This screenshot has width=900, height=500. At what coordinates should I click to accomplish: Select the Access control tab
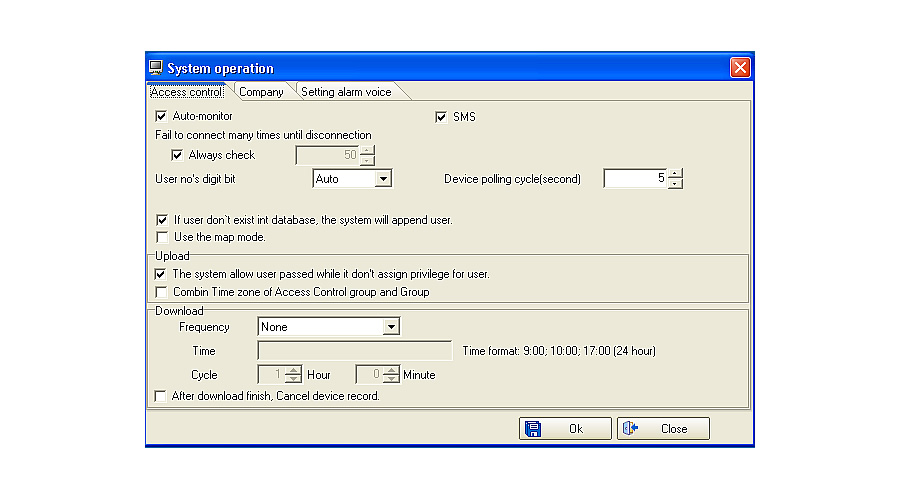click(187, 92)
